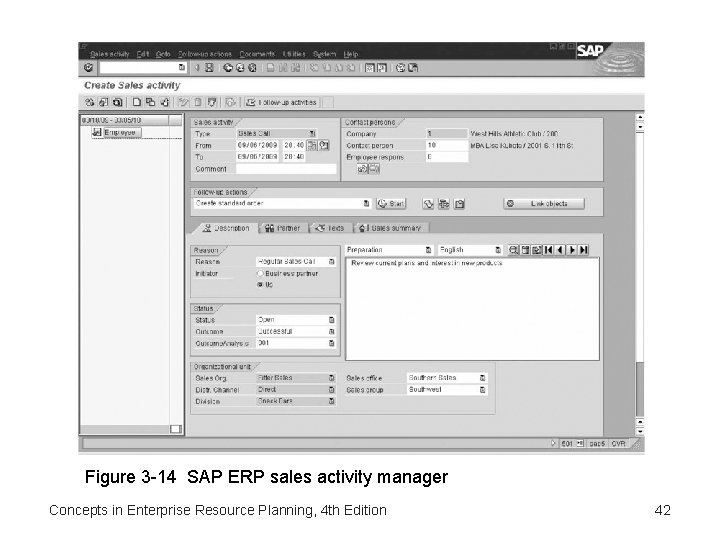Image resolution: width=720 pixels, height=540 pixels.
Task: Click the red Cancel icon in top toolbar
Action: [x=252, y=68]
